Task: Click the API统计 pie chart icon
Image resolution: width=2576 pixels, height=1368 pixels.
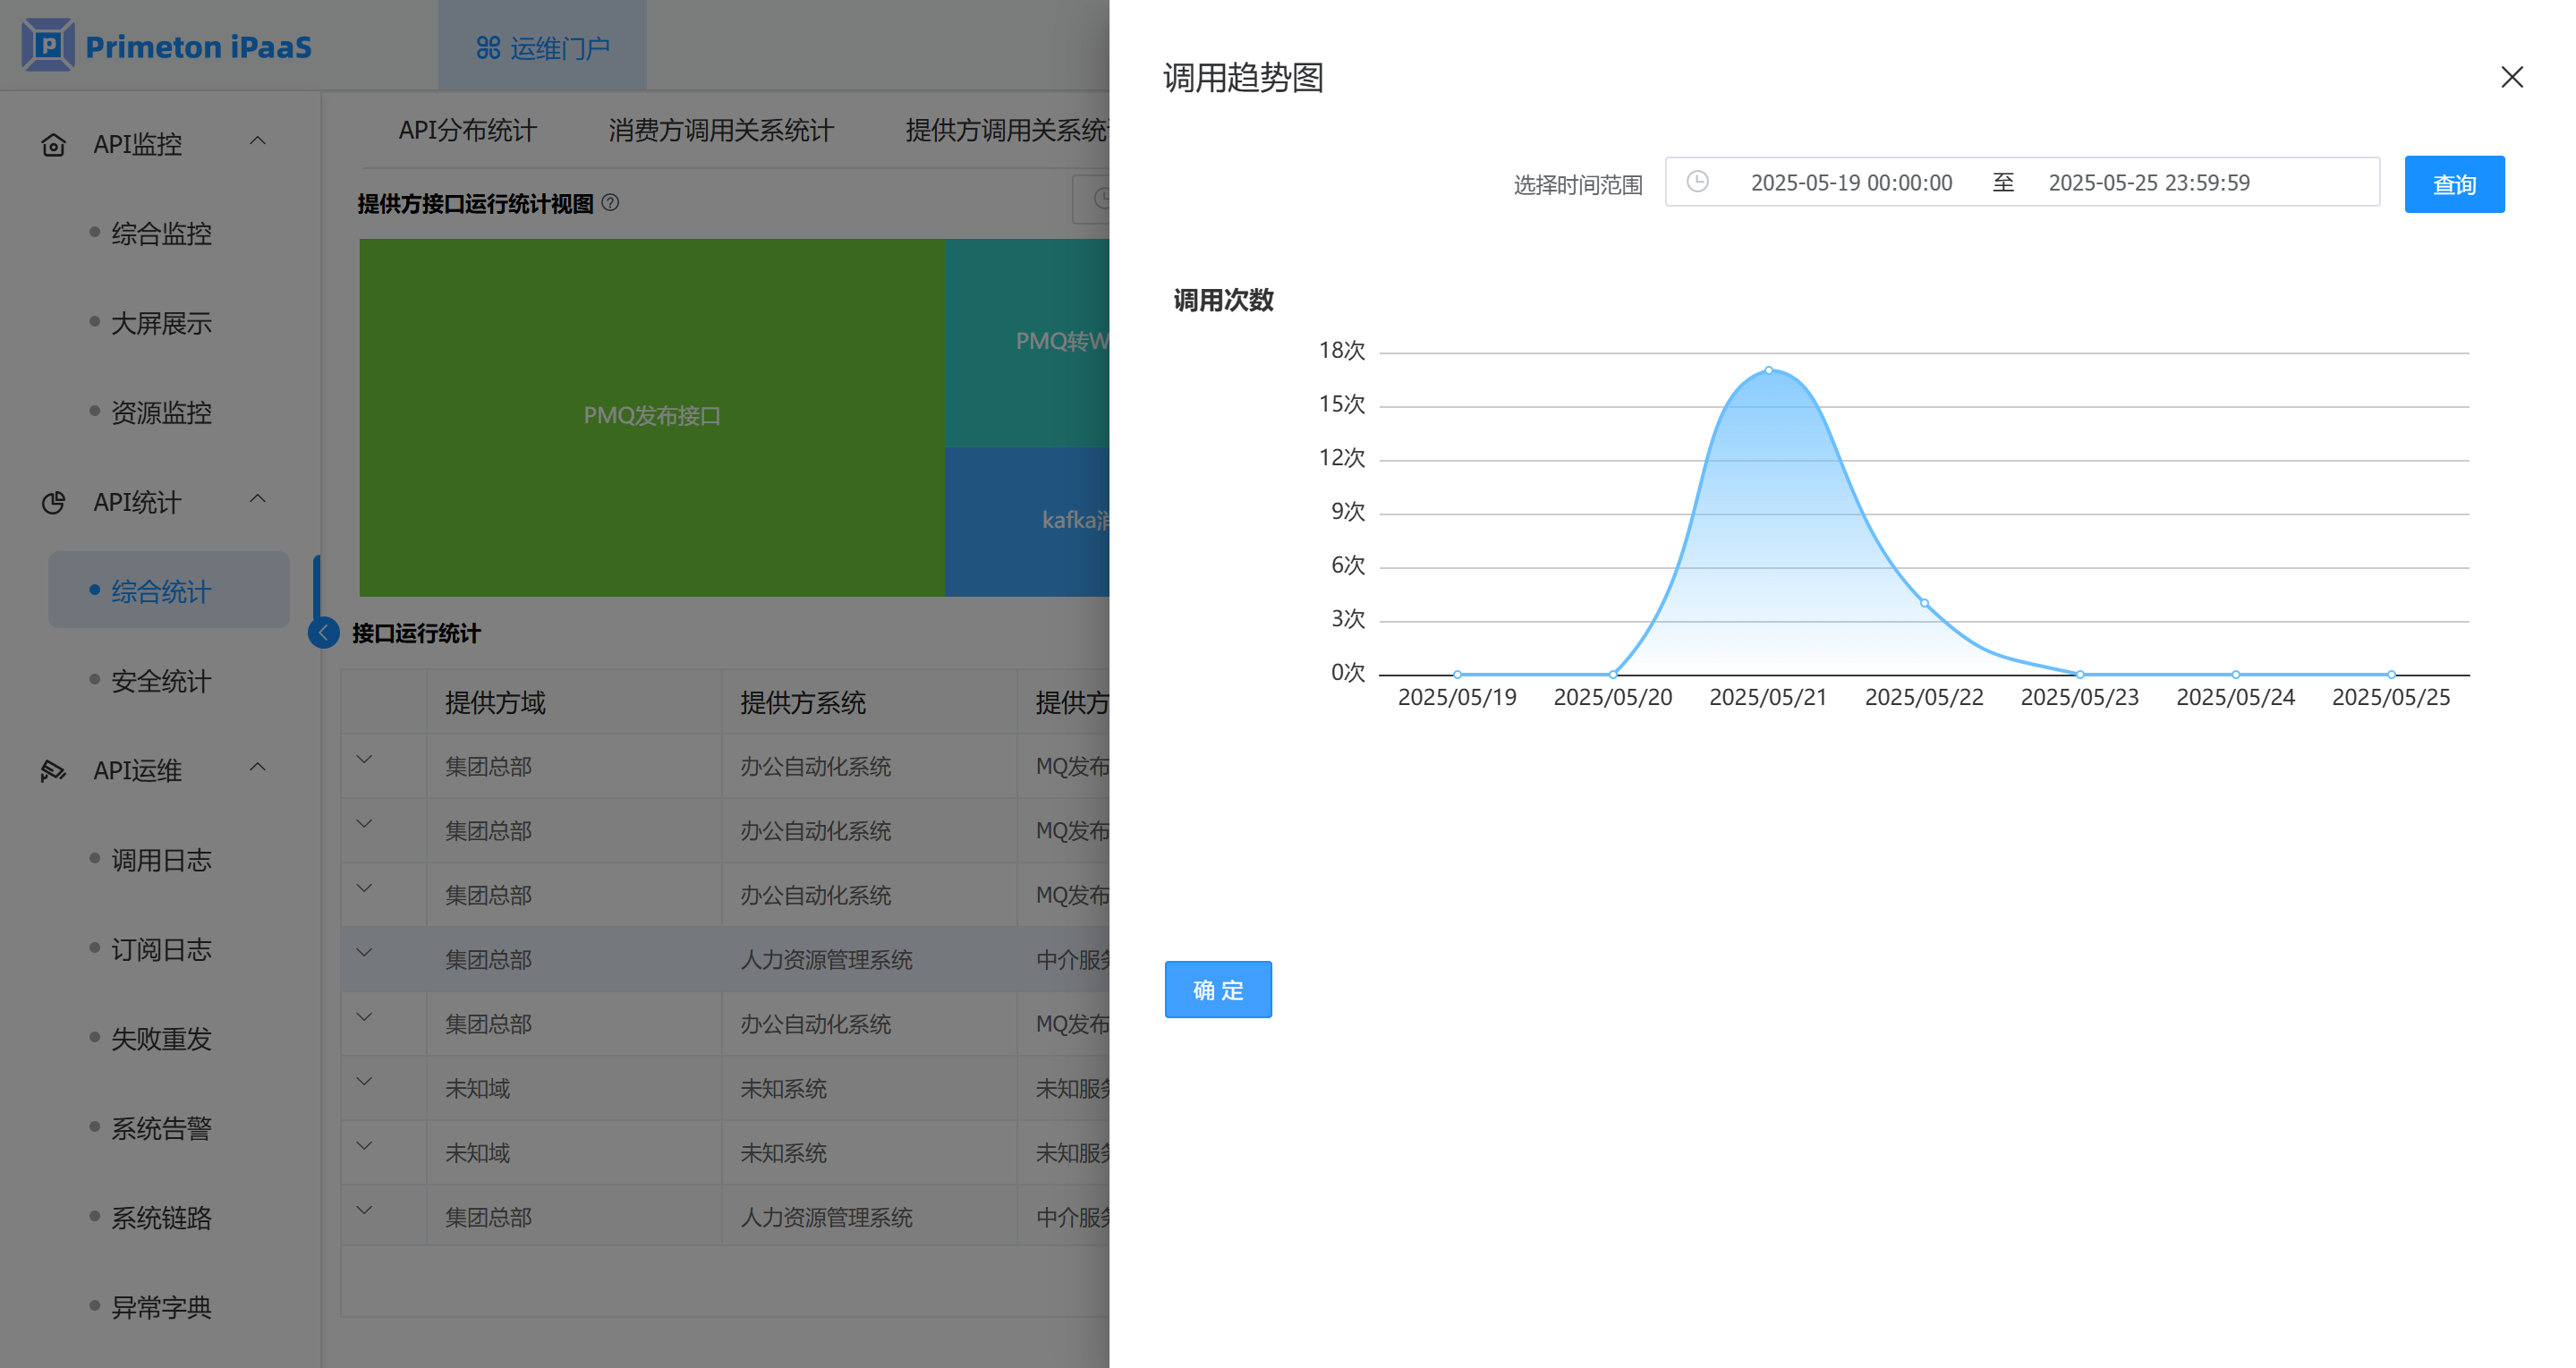Action: point(53,503)
